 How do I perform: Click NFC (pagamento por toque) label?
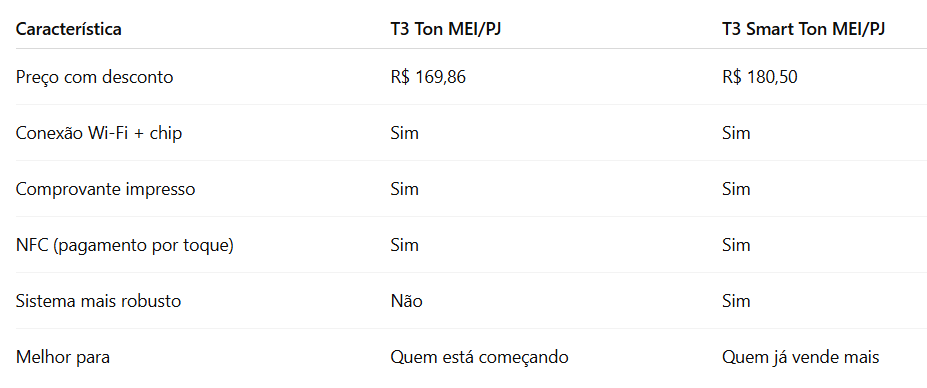125,245
